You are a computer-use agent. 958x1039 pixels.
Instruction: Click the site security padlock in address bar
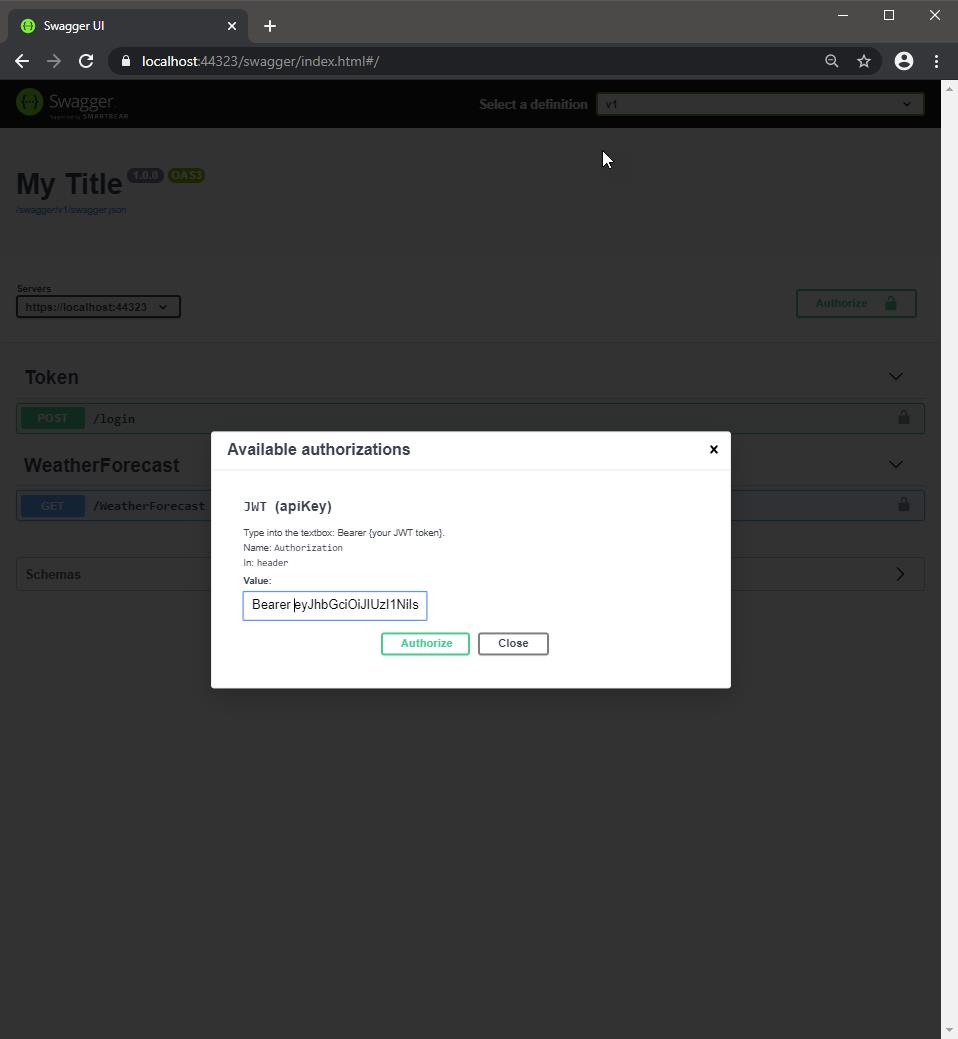pos(125,61)
